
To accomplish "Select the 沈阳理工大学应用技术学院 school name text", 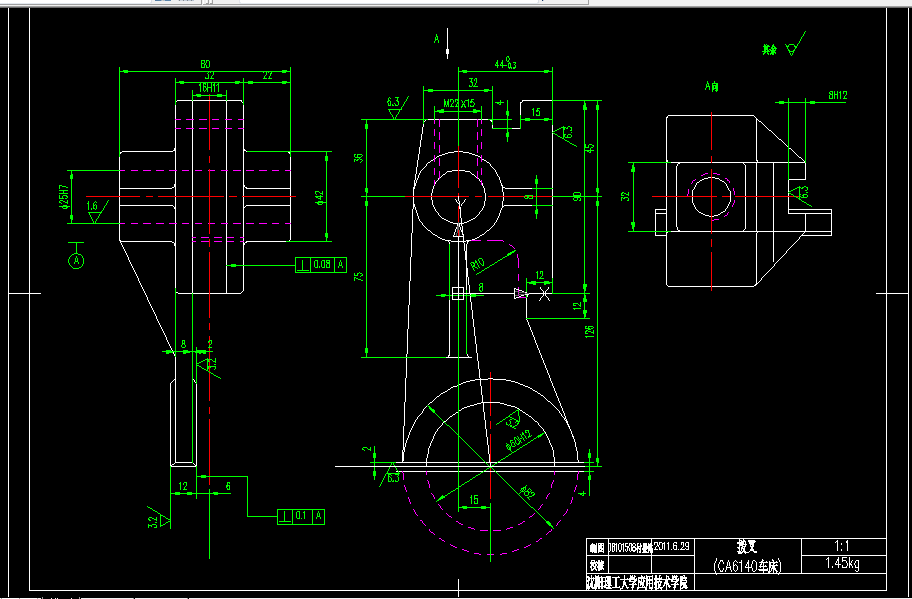I will pyautogui.click(x=637, y=583).
